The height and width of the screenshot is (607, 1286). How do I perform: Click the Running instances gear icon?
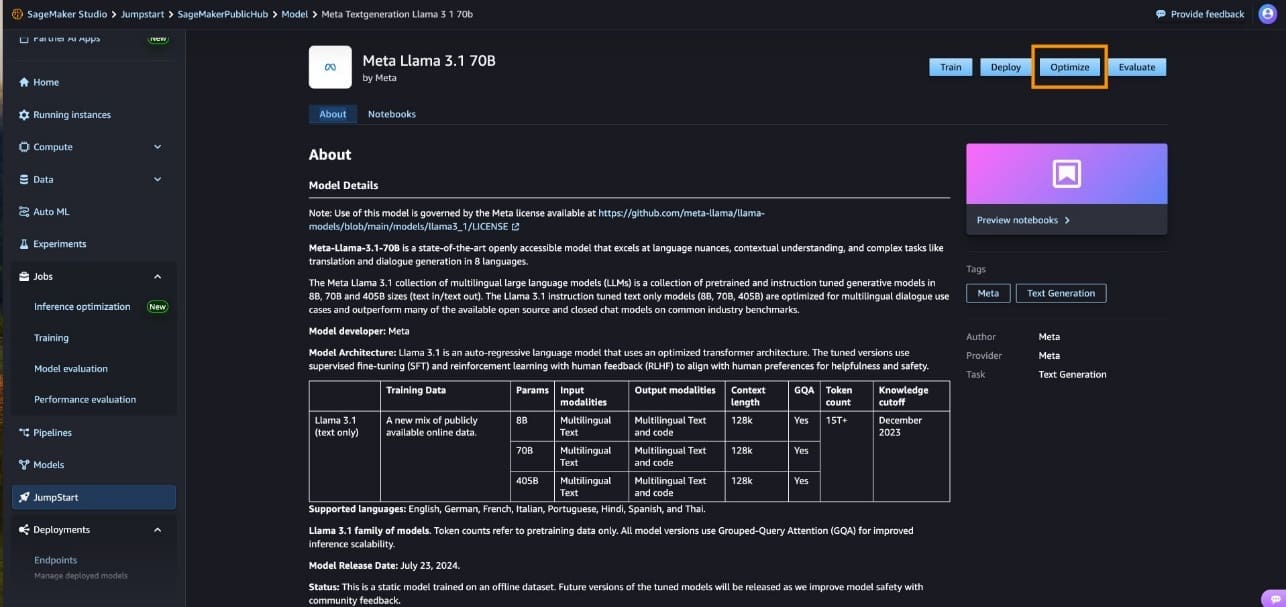pyautogui.click(x=24, y=115)
